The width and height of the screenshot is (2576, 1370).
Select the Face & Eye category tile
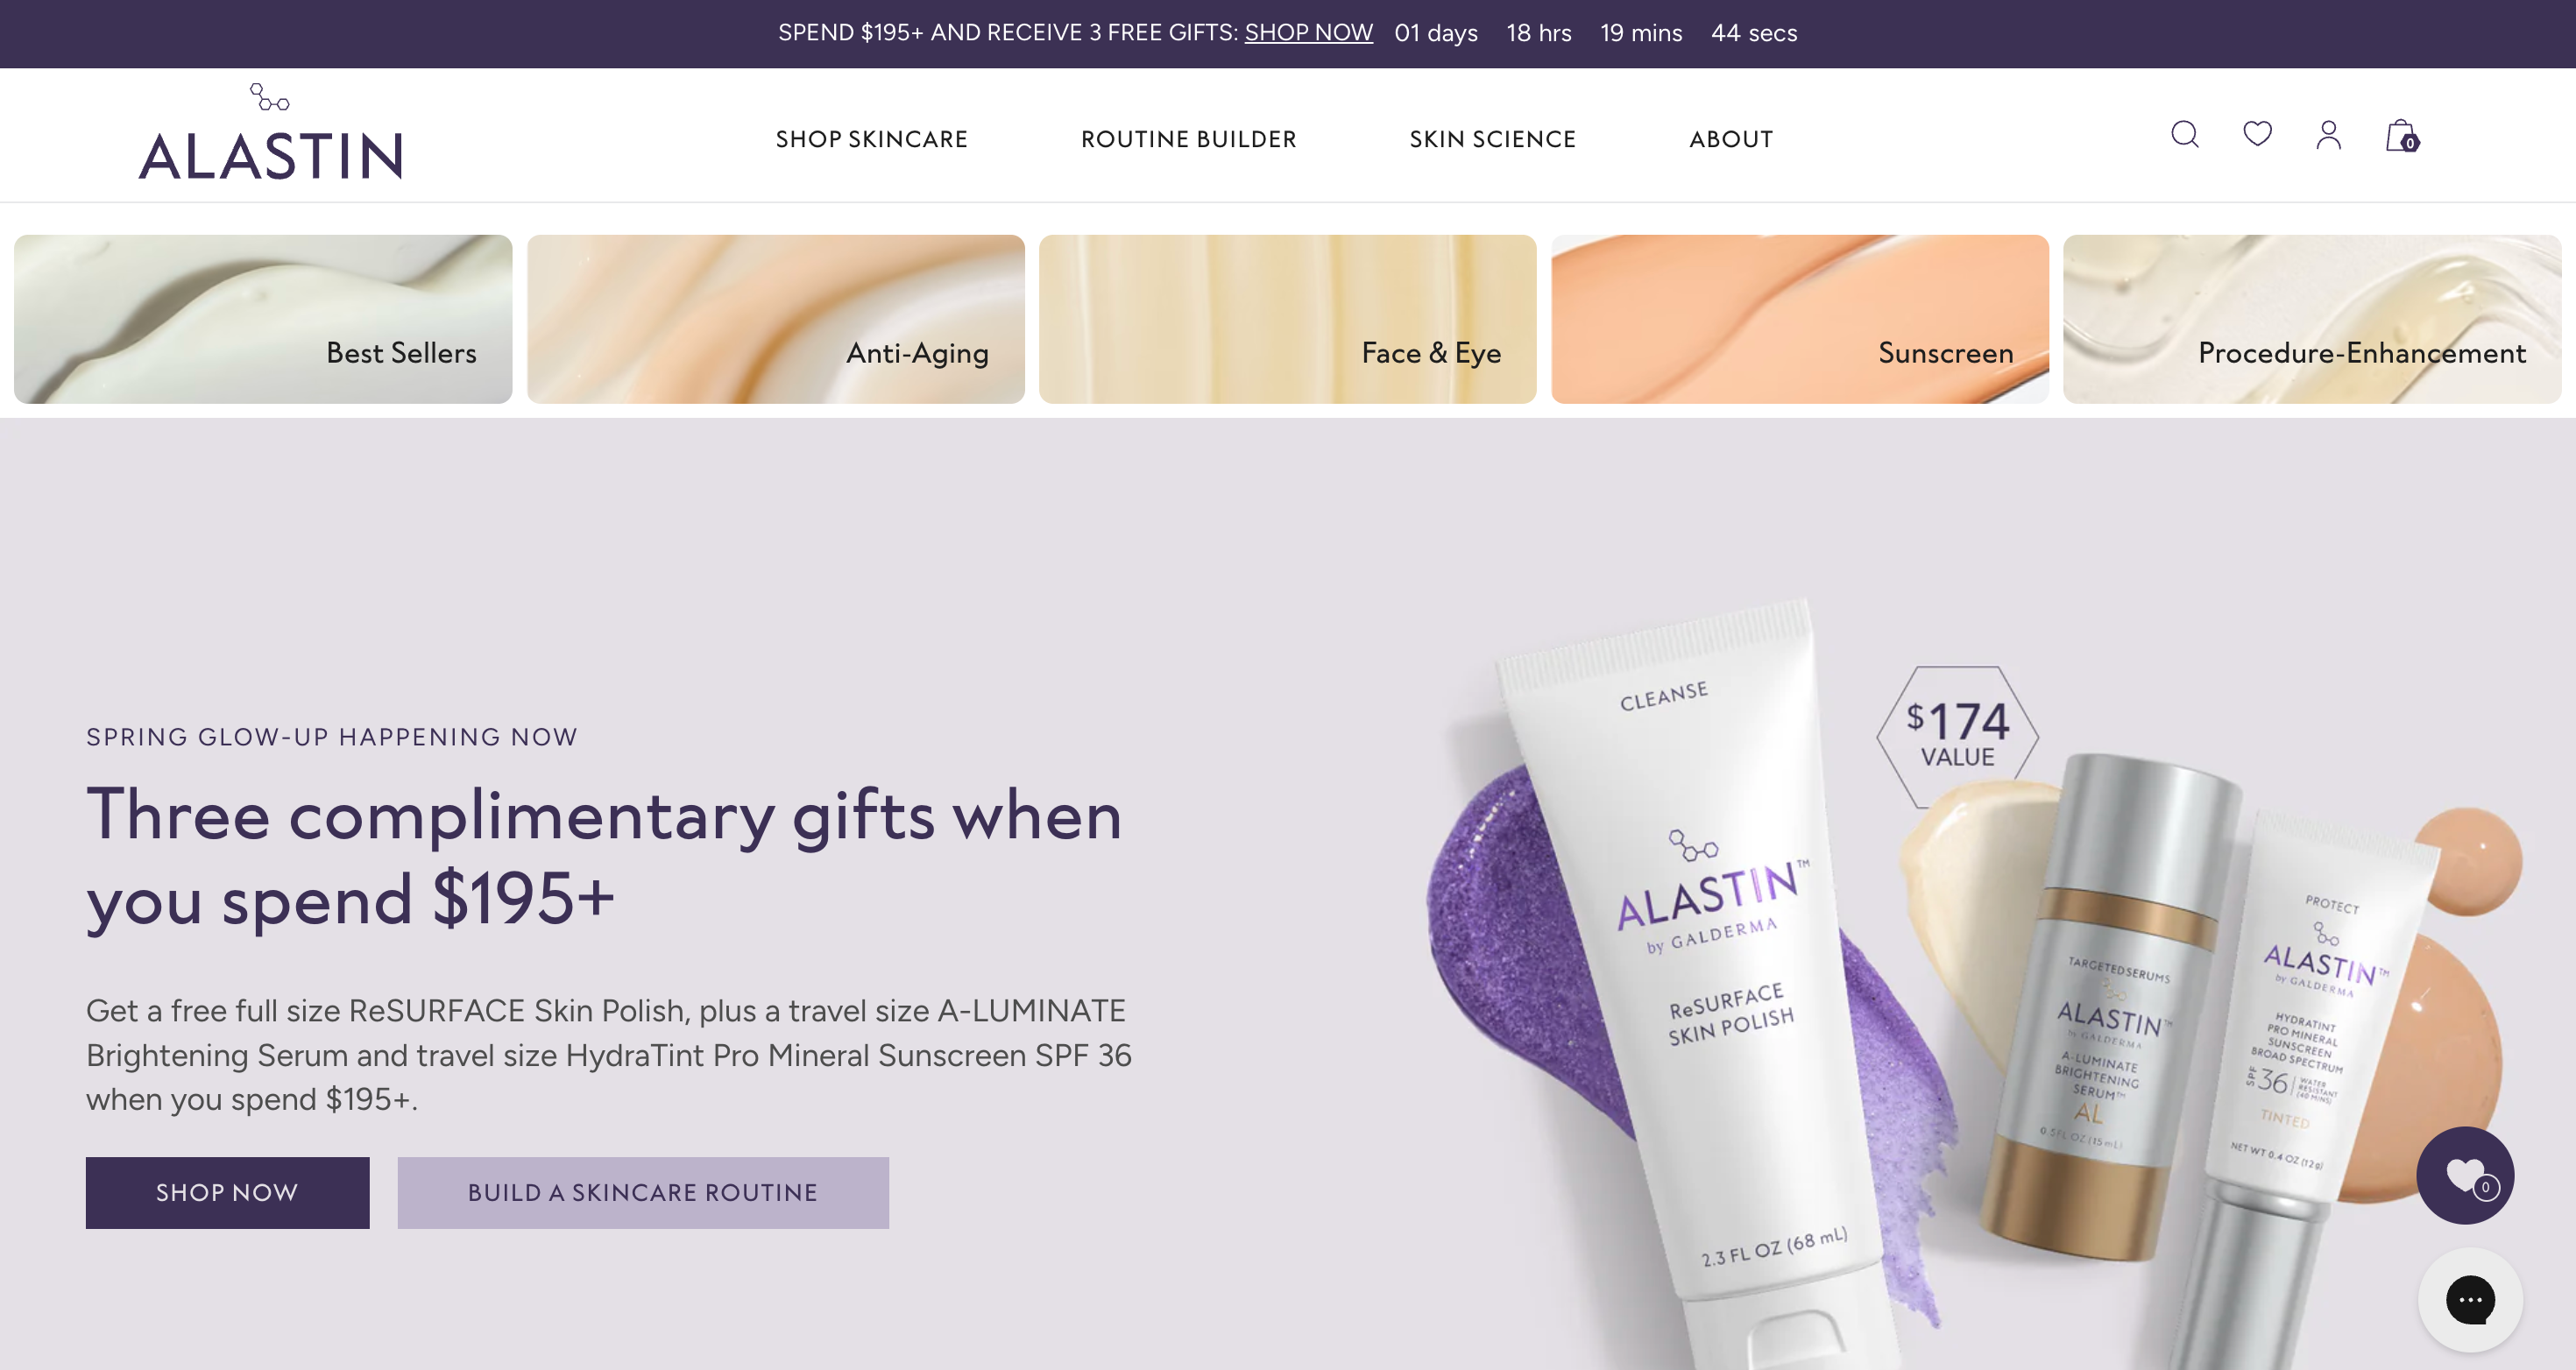(1287, 319)
